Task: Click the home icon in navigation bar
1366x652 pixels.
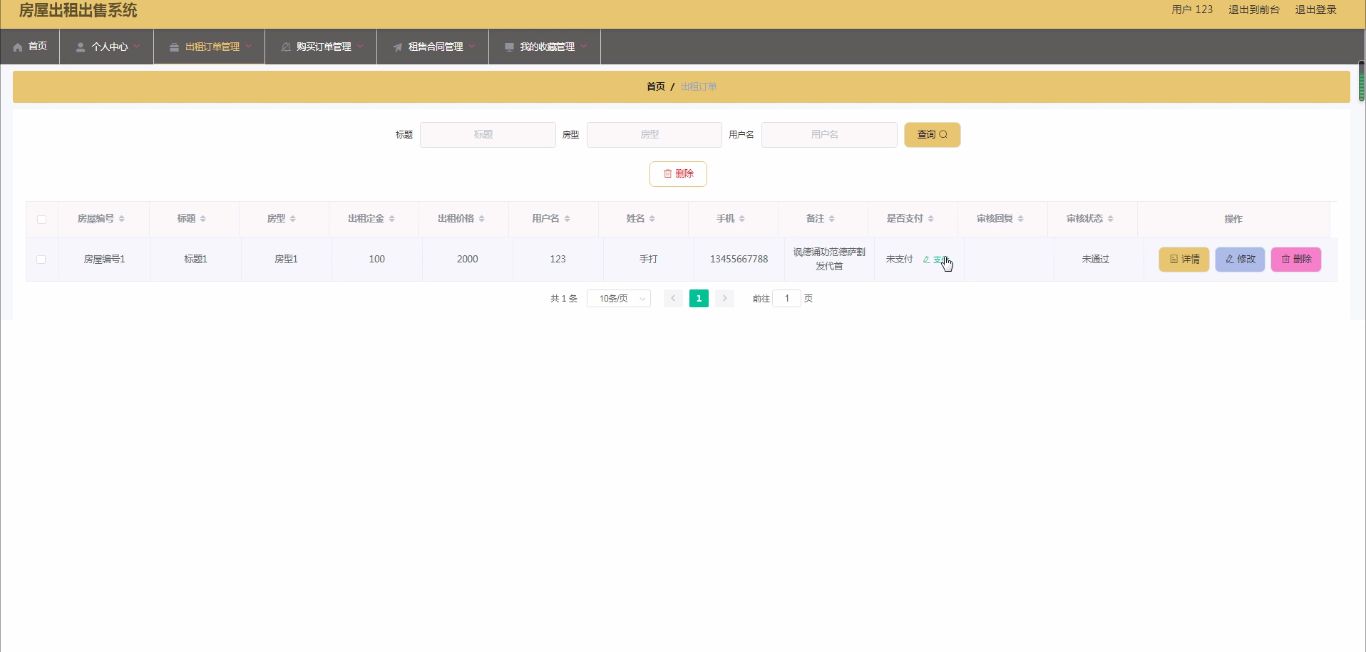Action: coord(18,47)
